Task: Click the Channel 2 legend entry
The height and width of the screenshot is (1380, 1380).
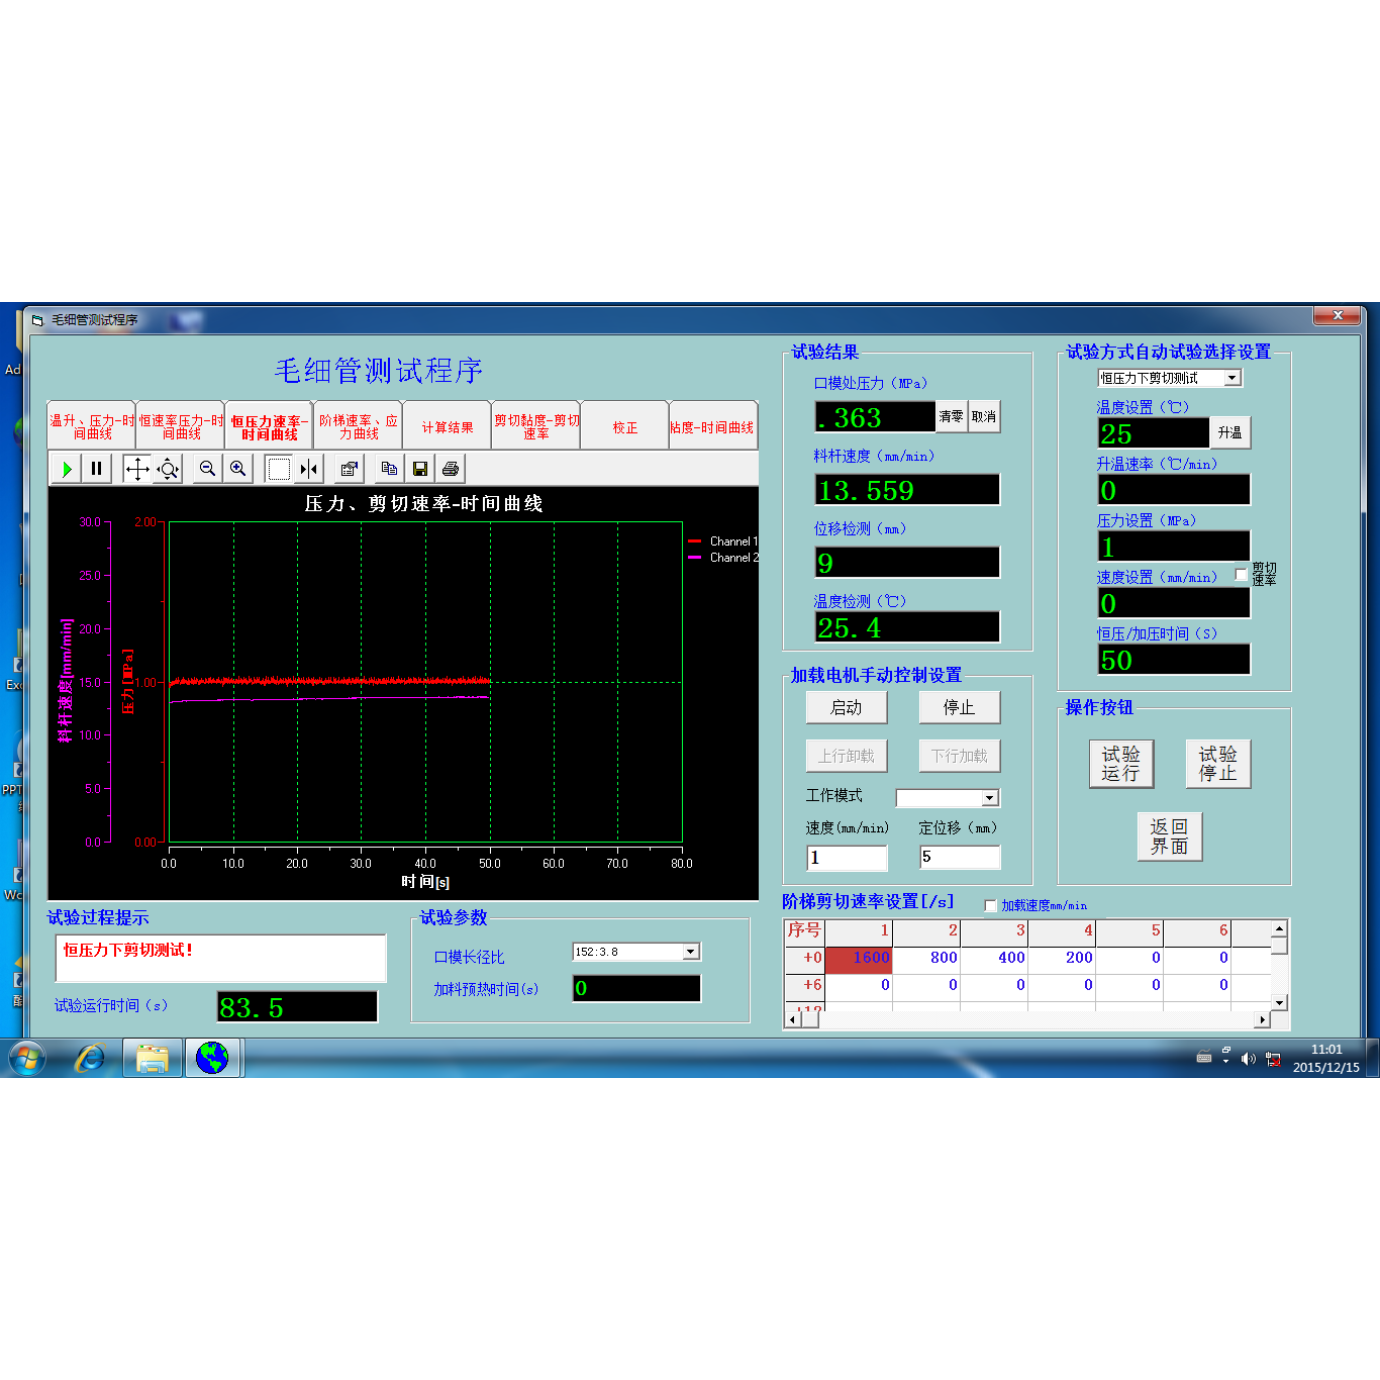Action: point(723,558)
